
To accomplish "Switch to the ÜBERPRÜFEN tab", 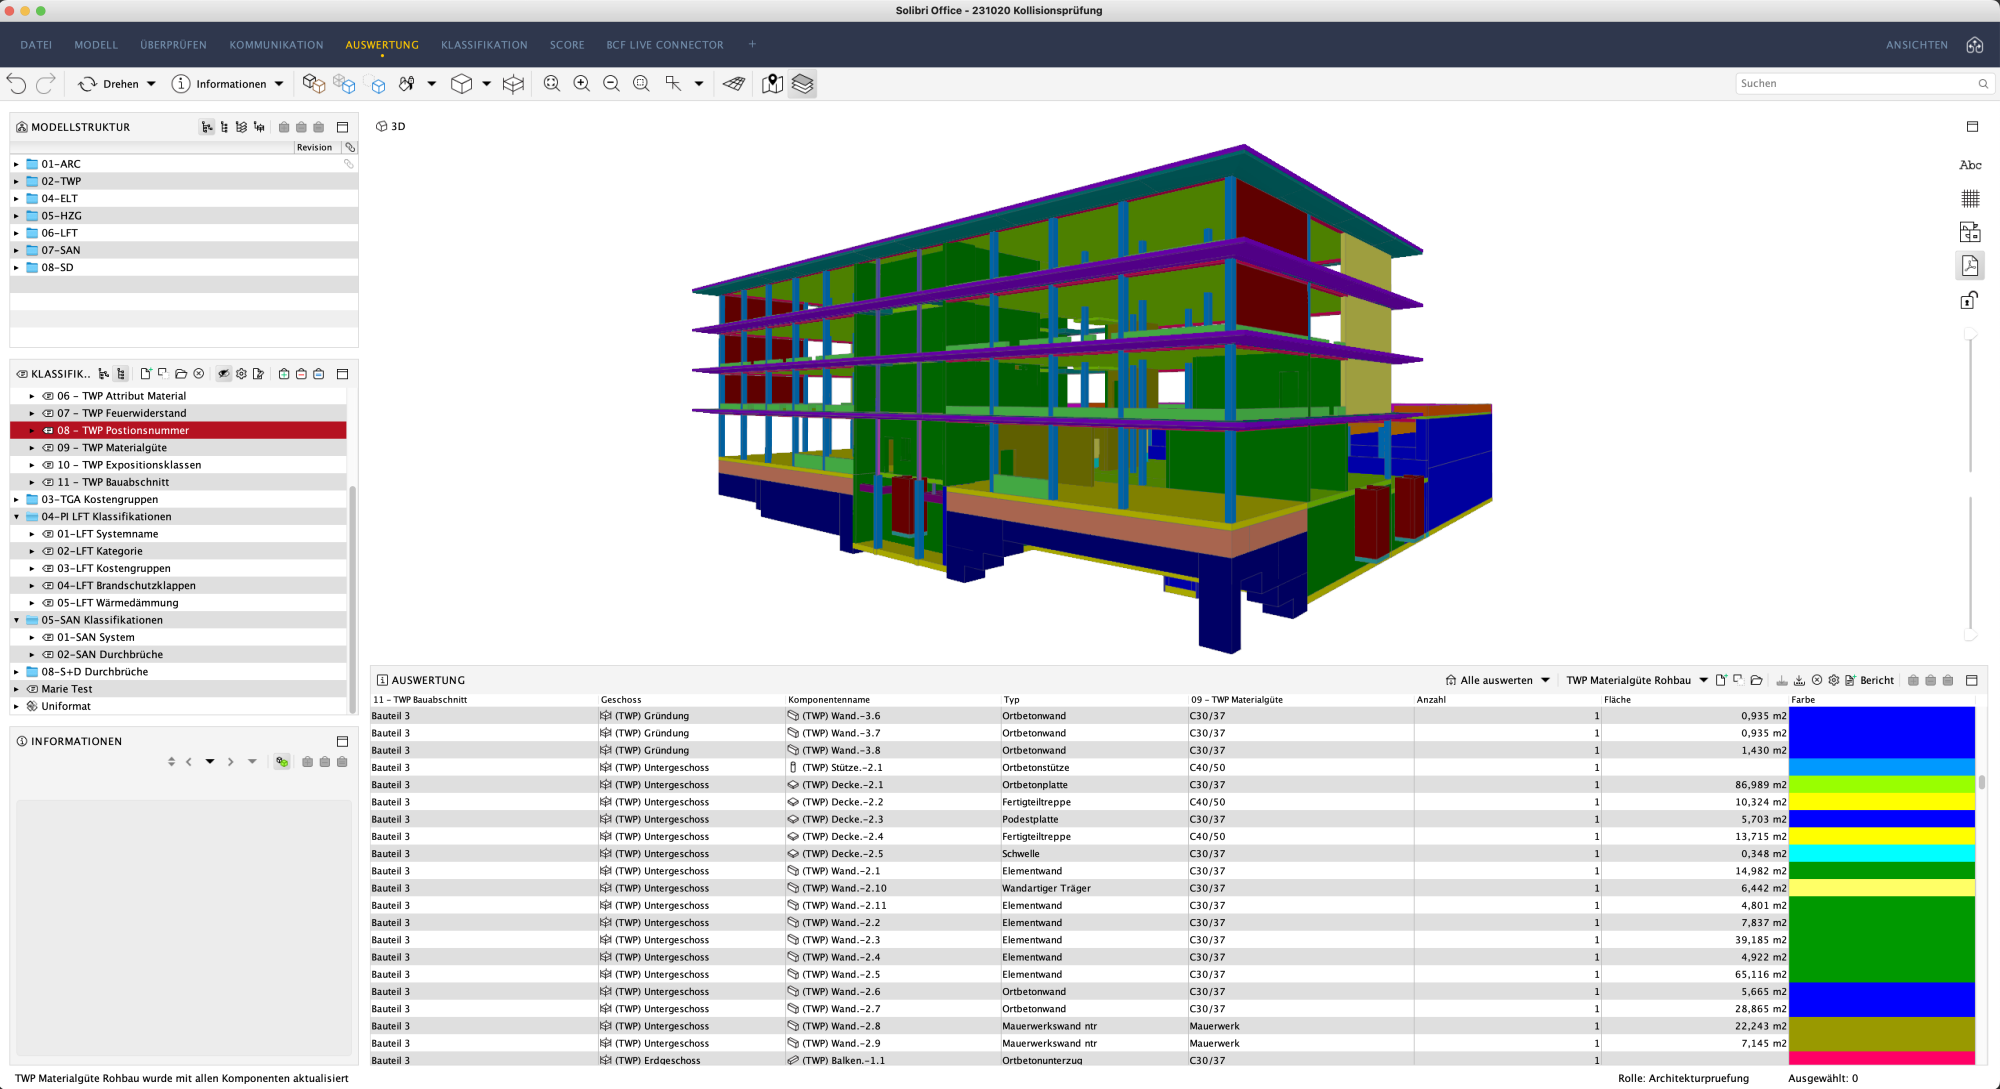I will click(x=173, y=45).
